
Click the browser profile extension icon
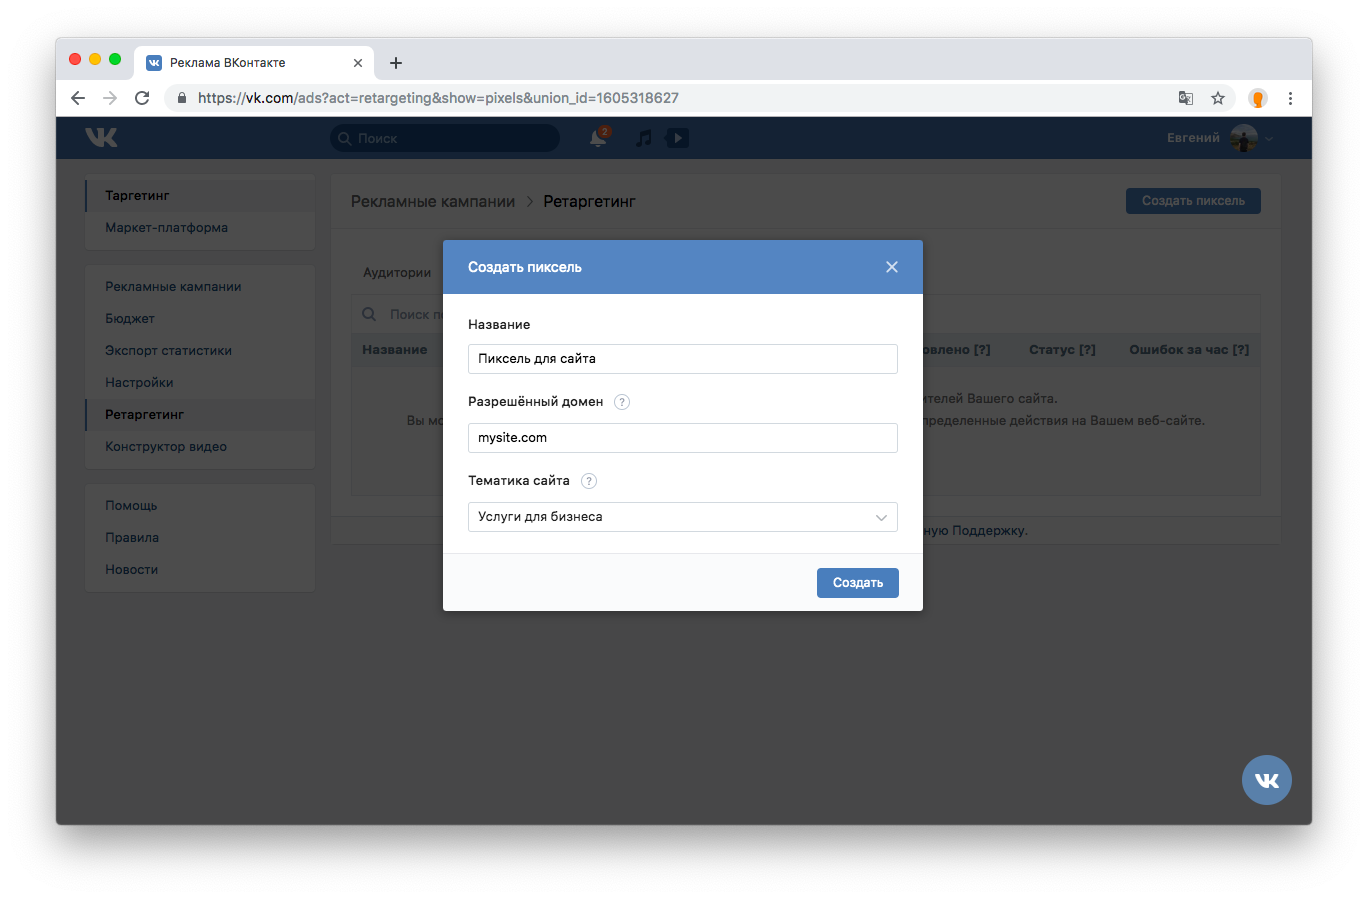1258,98
